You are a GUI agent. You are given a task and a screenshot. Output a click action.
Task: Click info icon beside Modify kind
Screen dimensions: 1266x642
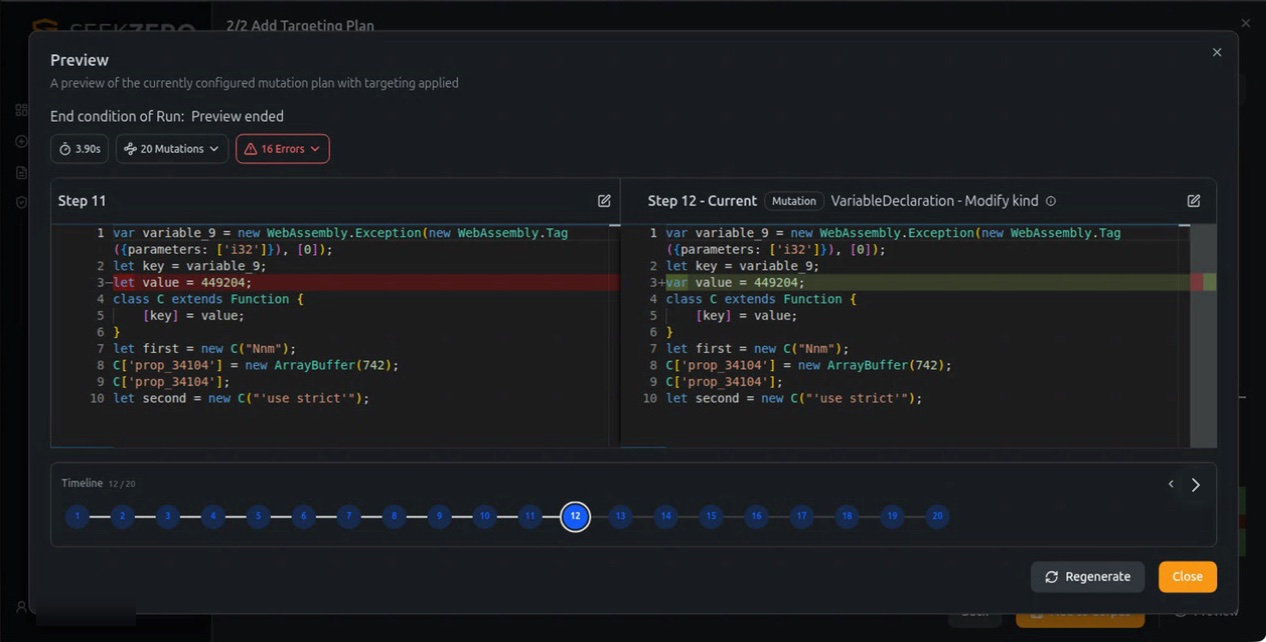[1051, 201]
